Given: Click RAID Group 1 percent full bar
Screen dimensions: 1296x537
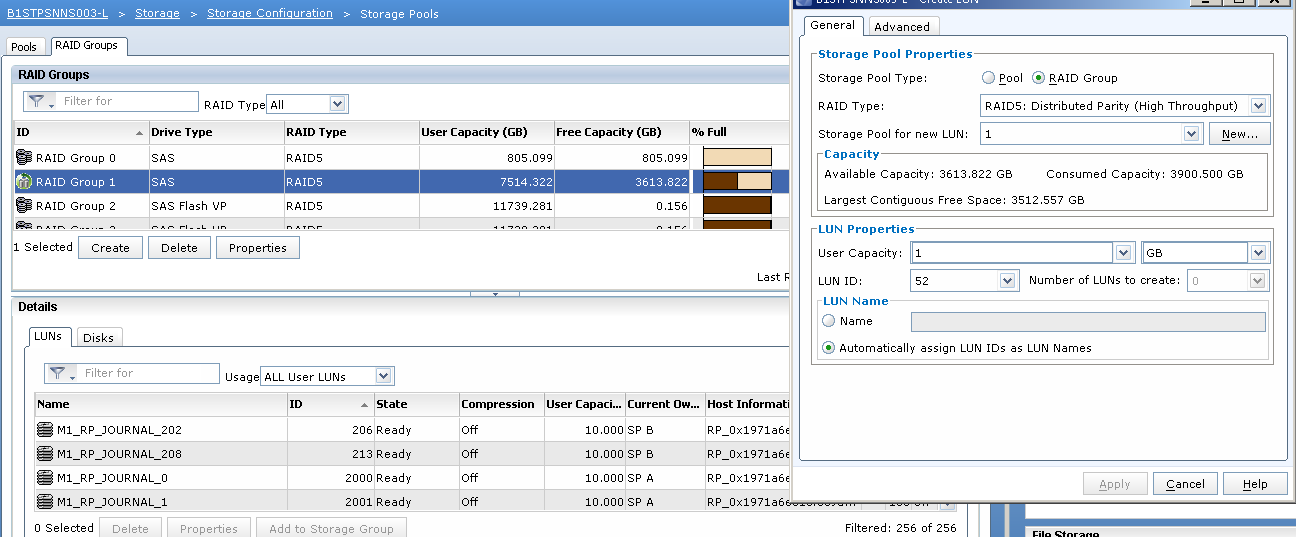Looking at the screenshot, I should [738, 181].
